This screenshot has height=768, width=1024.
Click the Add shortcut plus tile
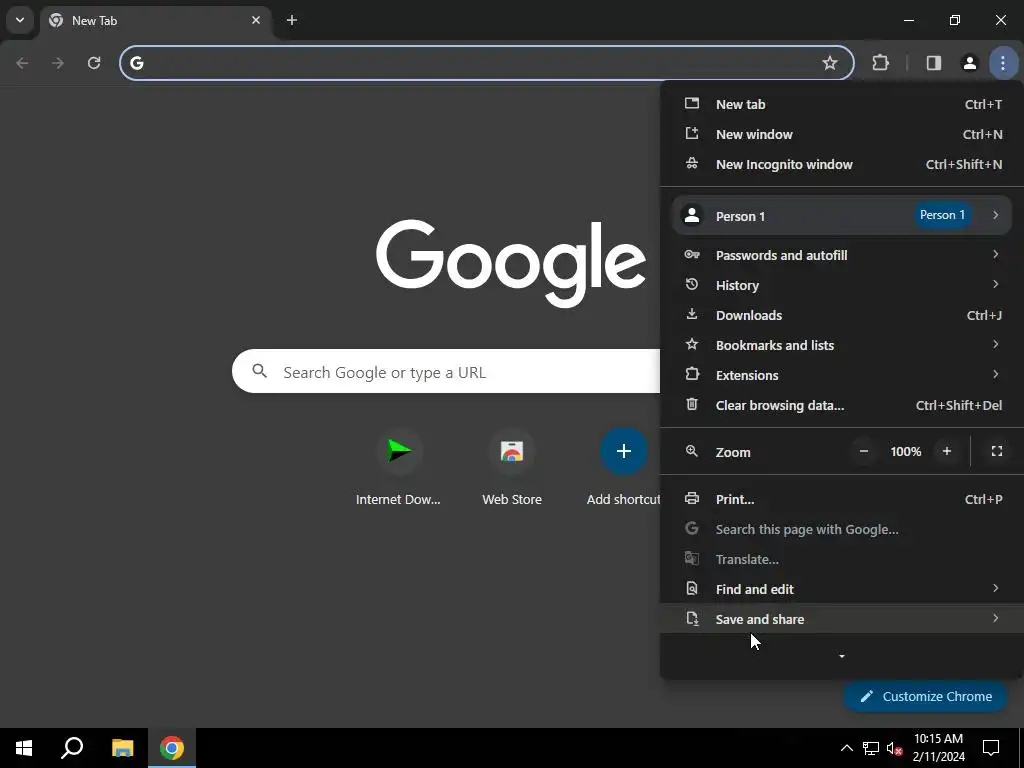(624, 451)
